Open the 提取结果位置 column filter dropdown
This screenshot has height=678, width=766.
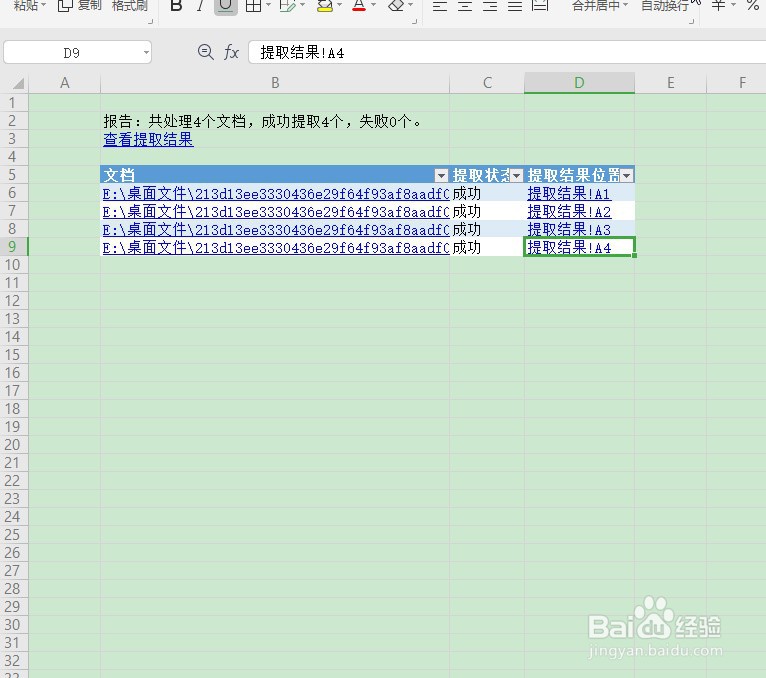(x=627, y=175)
